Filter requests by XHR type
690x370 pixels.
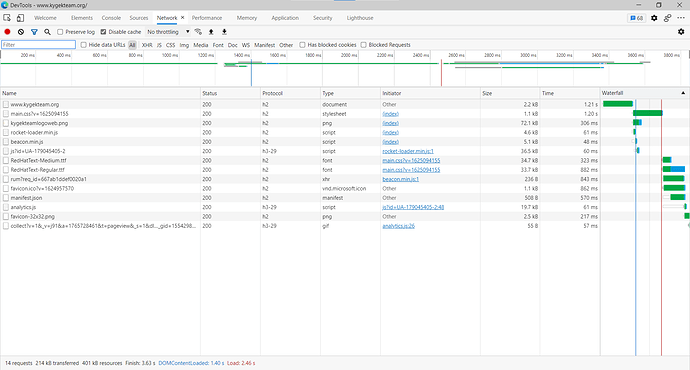[147, 45]
